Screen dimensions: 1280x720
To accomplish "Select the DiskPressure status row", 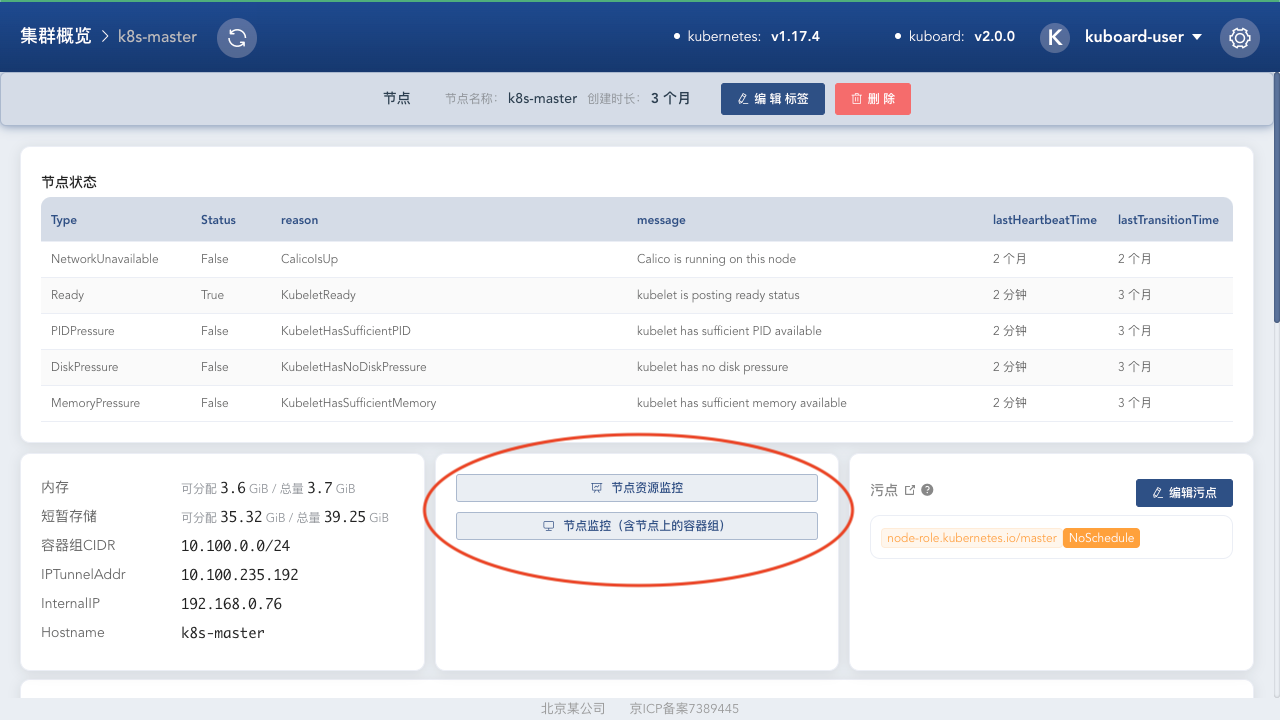I will point(636,367).
